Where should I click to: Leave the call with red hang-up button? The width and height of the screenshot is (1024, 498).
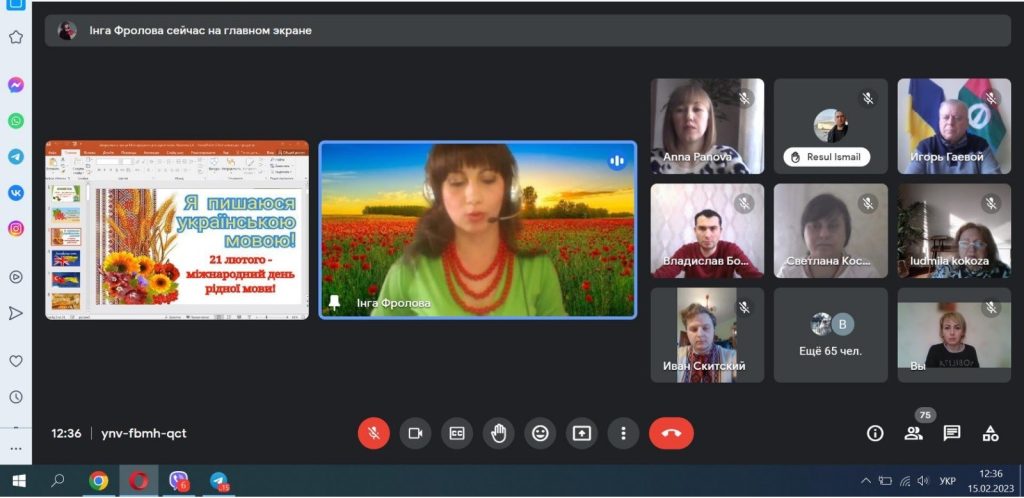click(670, 433)
